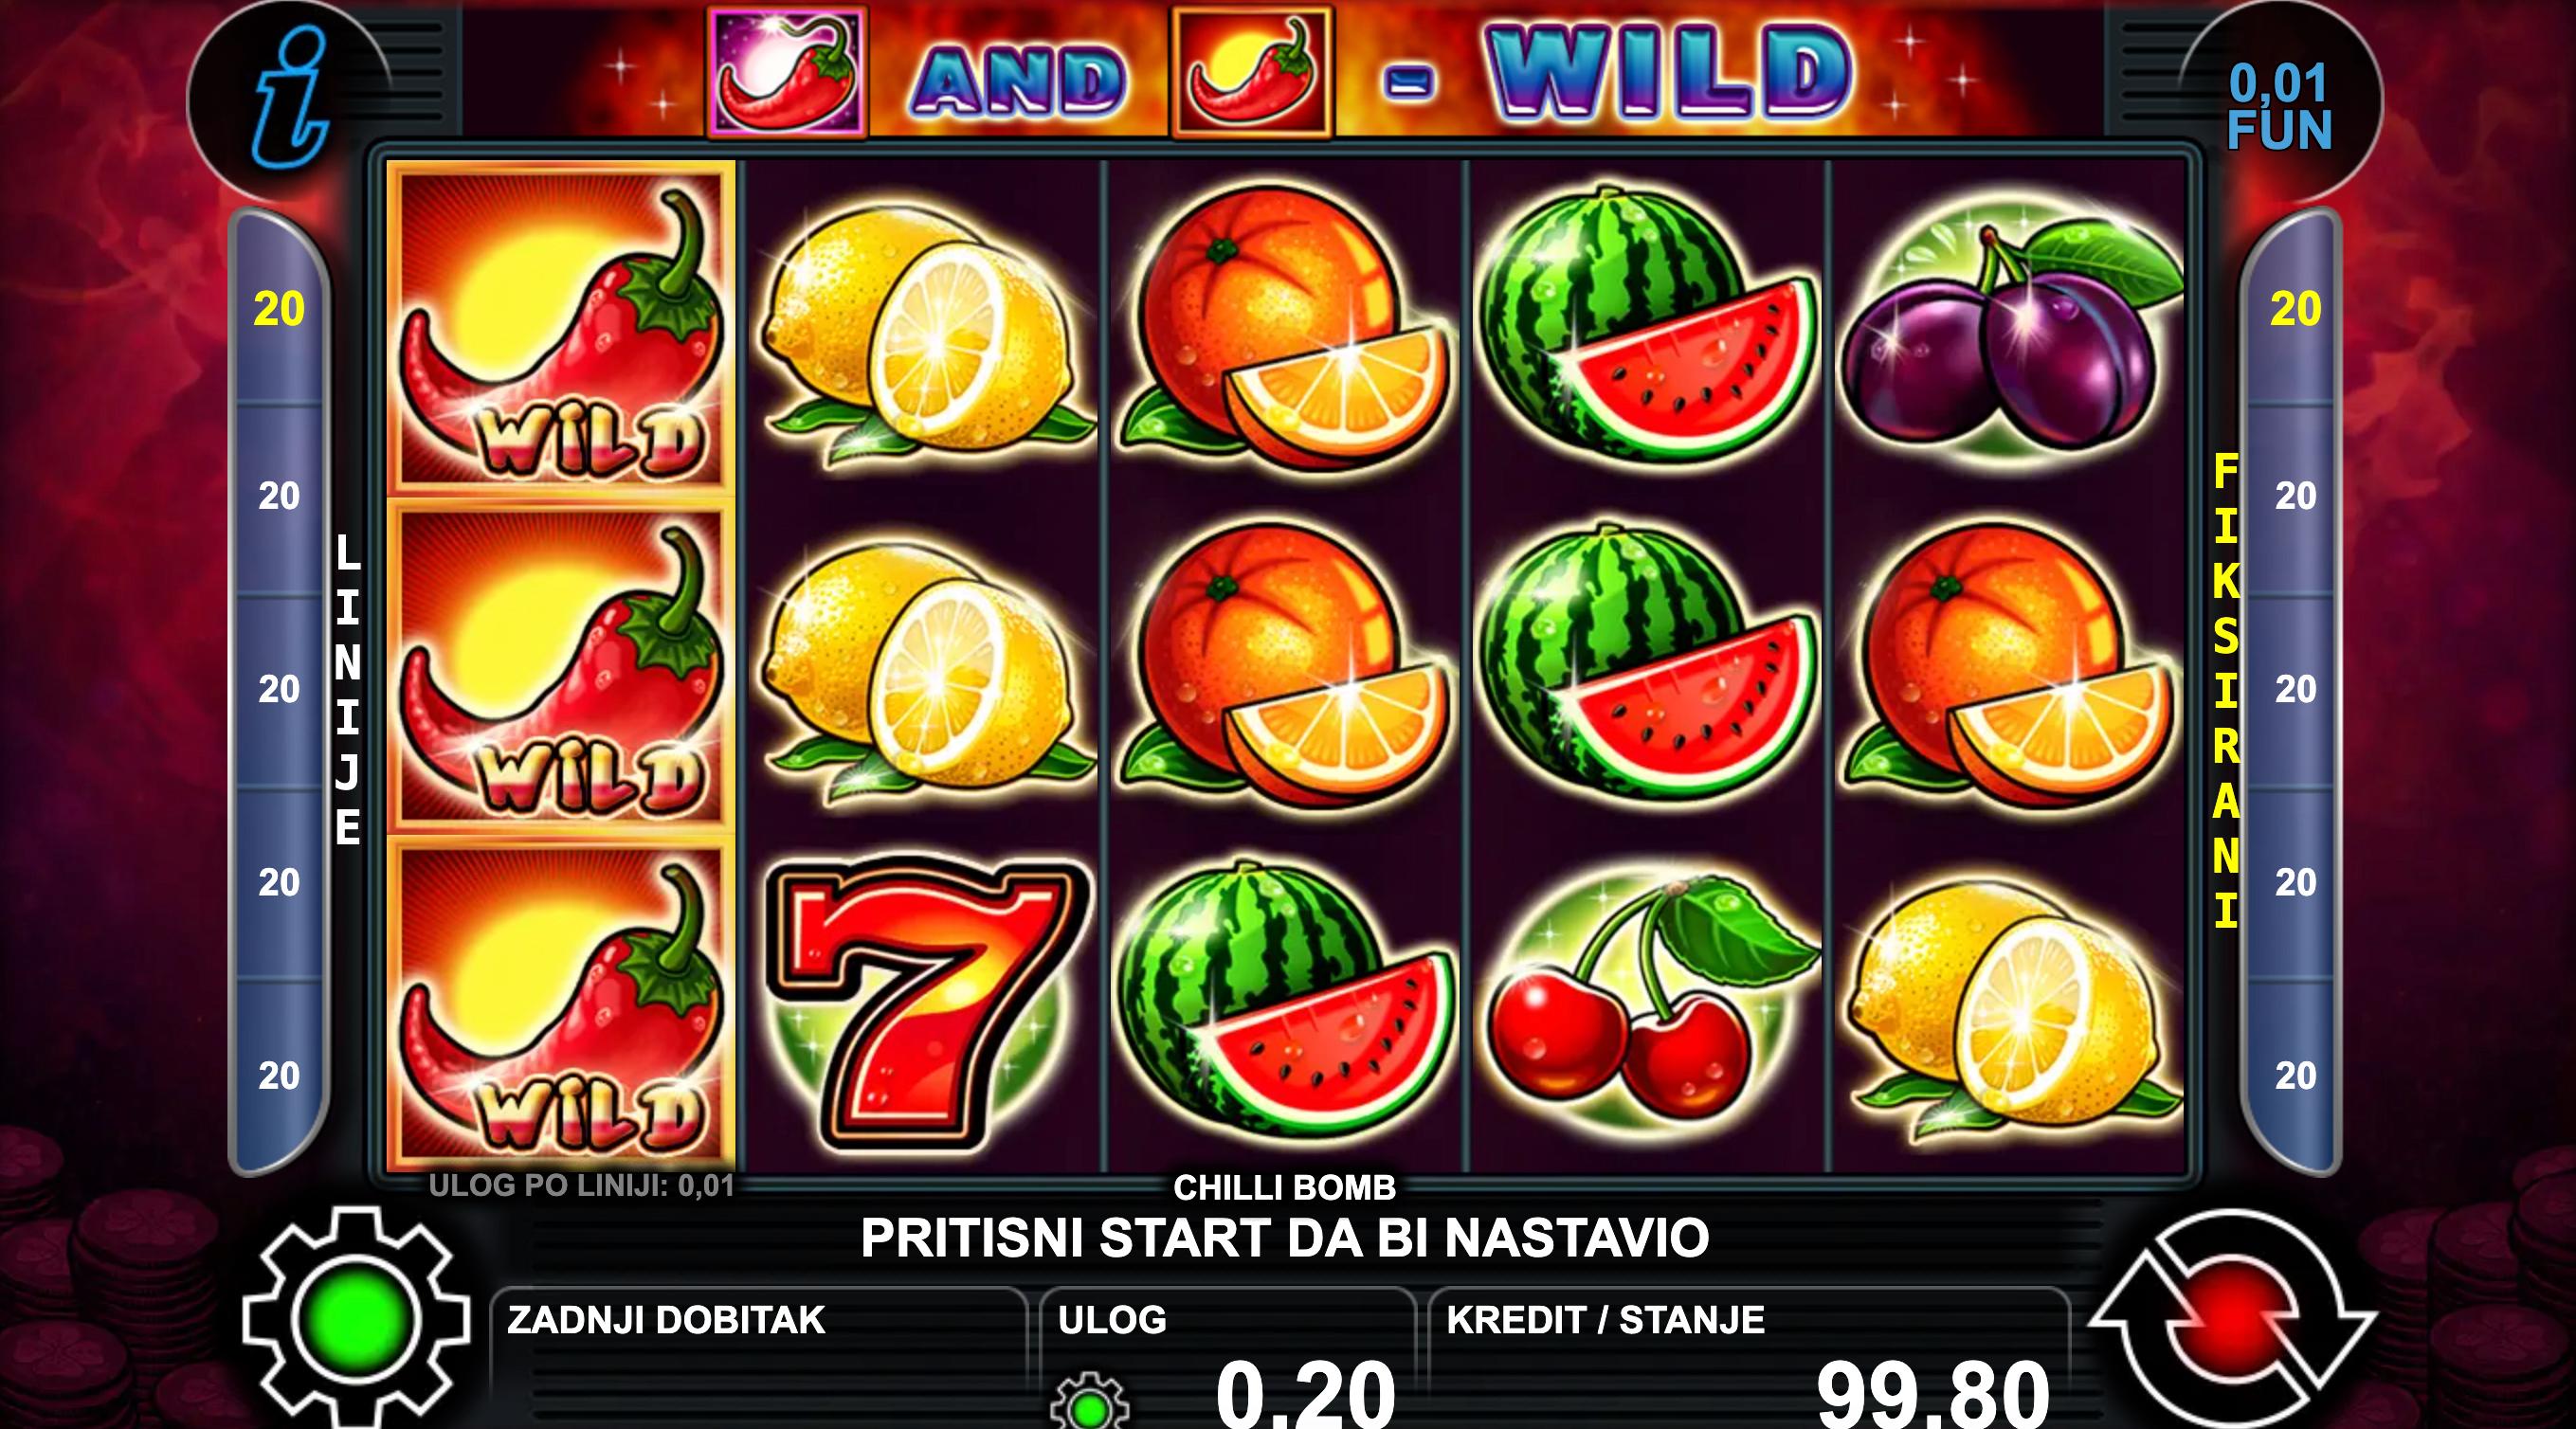This screenshot has width=2576, height=1429.
Task: Toggle the 0,01 FUN denomination button
Action: (2279, 107)
